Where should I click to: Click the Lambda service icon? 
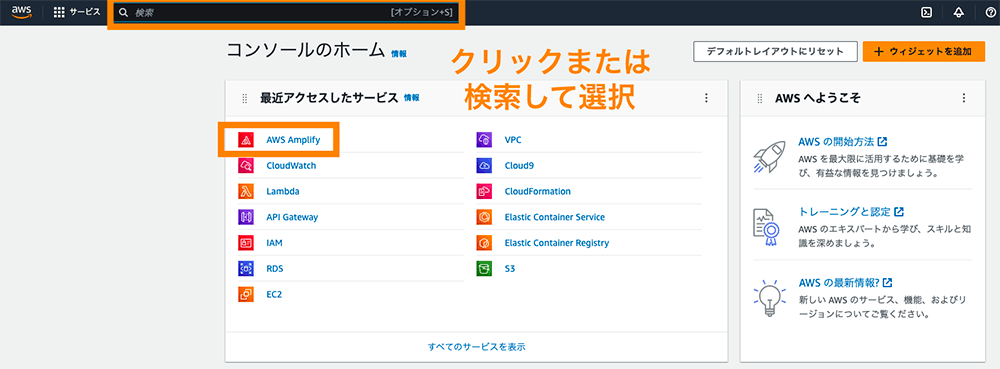(246, 191)
